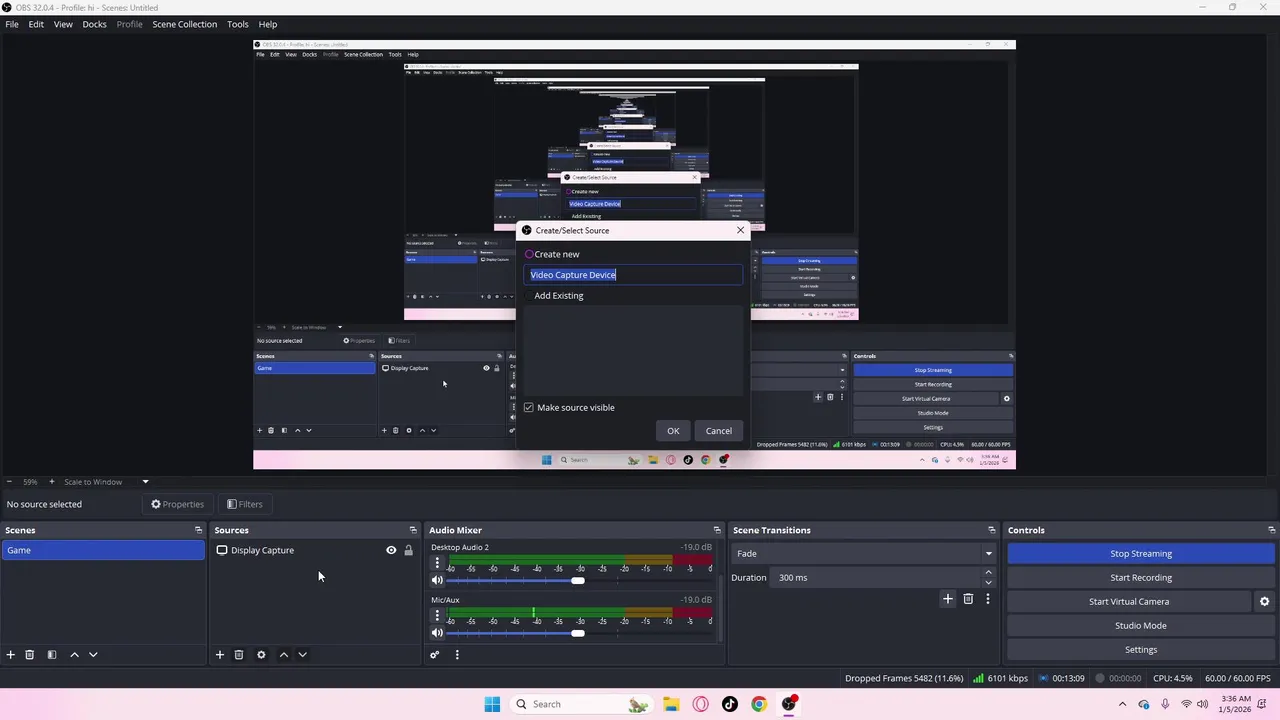Open source properties via the Sources gear icon

[x=261, y=655]
